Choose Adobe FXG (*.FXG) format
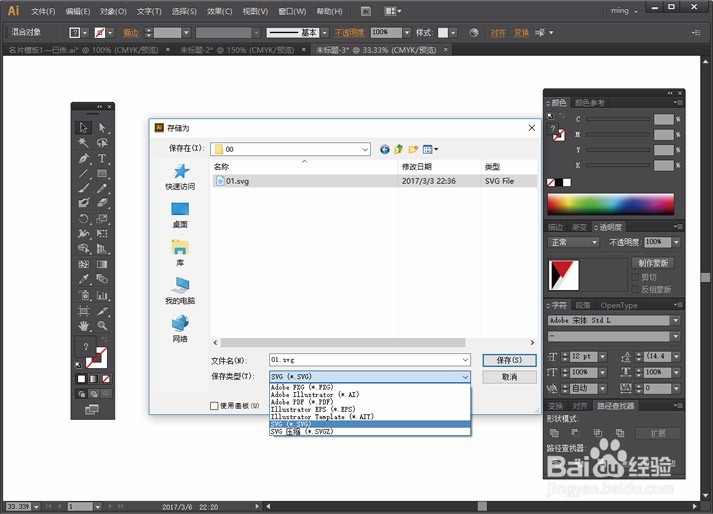713x514 pixels. (302, 388)
